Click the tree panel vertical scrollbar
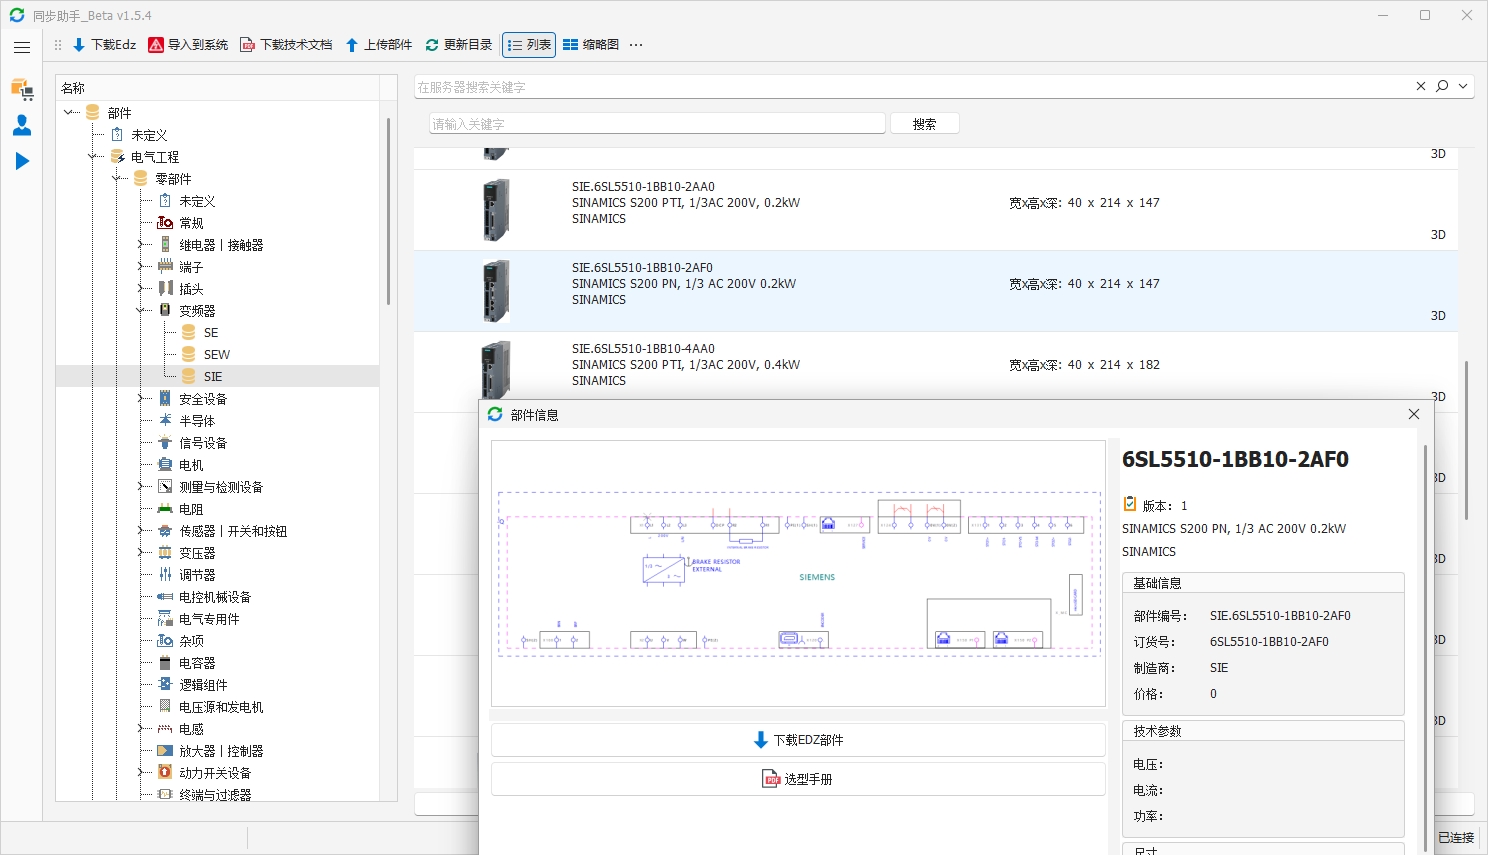 (x=388, y=211)
